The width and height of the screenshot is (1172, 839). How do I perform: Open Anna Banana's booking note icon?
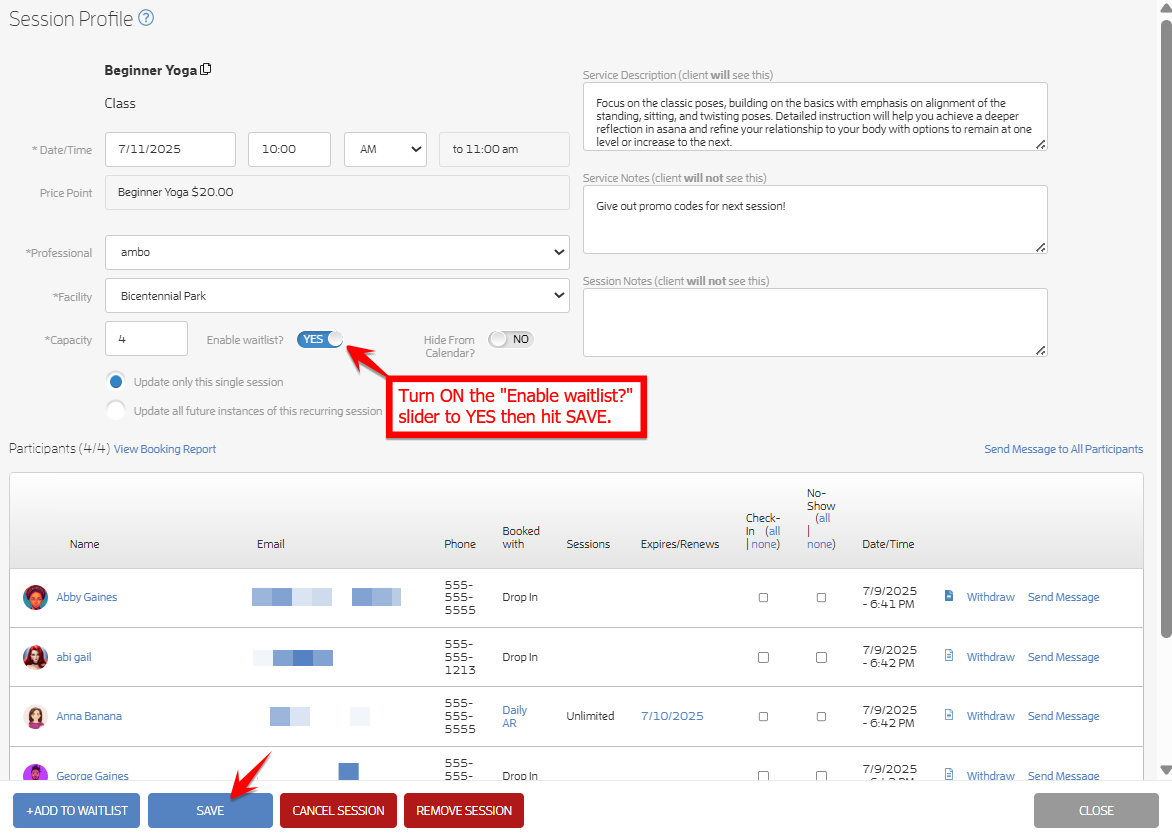[949, 715]
